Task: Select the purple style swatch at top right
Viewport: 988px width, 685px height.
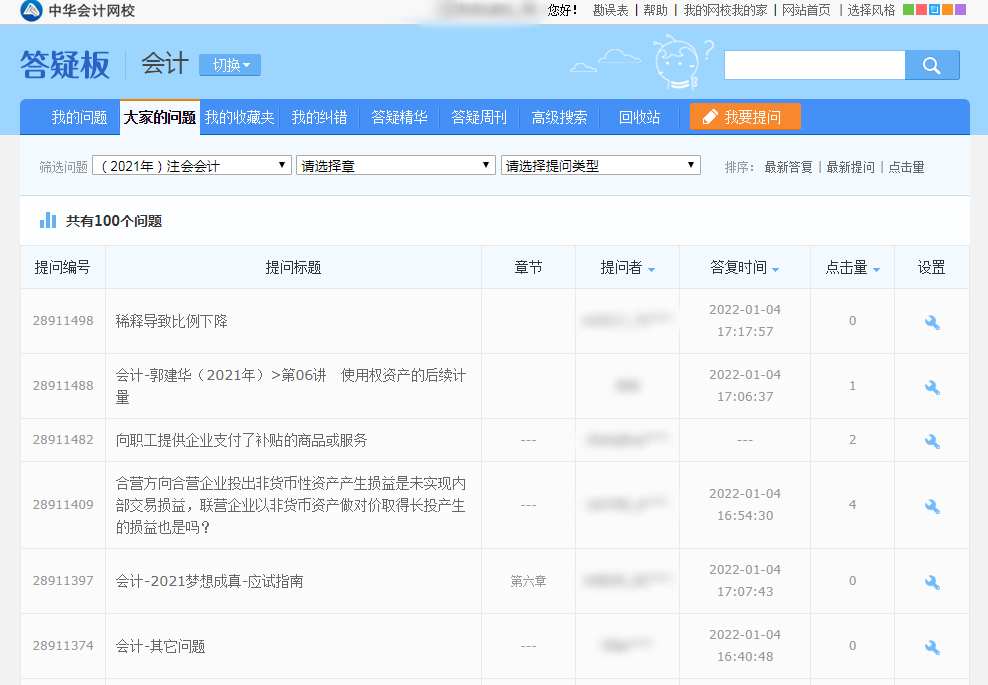Action: point(961,10)
